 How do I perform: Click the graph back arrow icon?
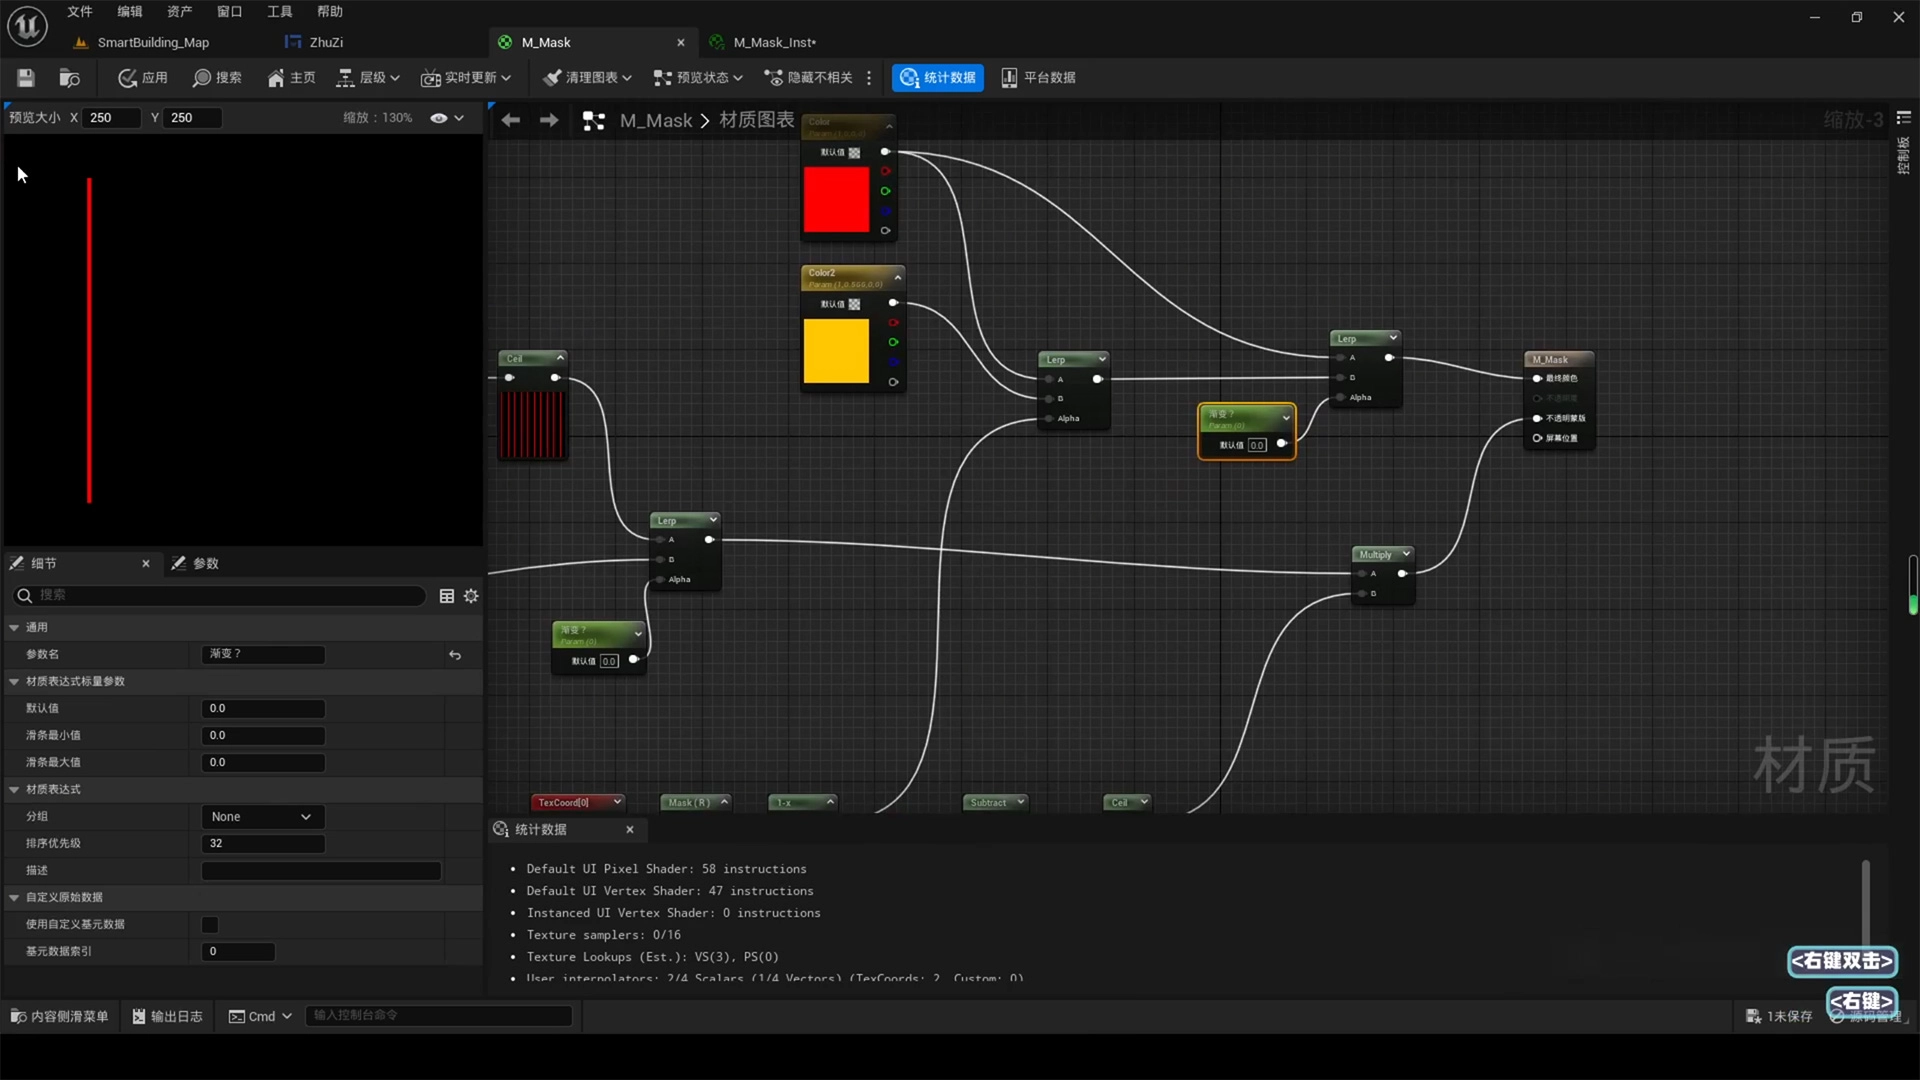tap(511, 120)
